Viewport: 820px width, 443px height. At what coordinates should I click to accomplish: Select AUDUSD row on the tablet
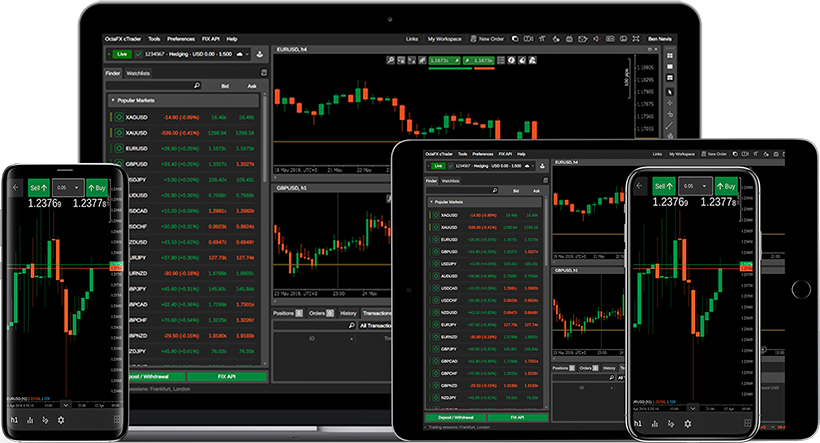(485, 276)
